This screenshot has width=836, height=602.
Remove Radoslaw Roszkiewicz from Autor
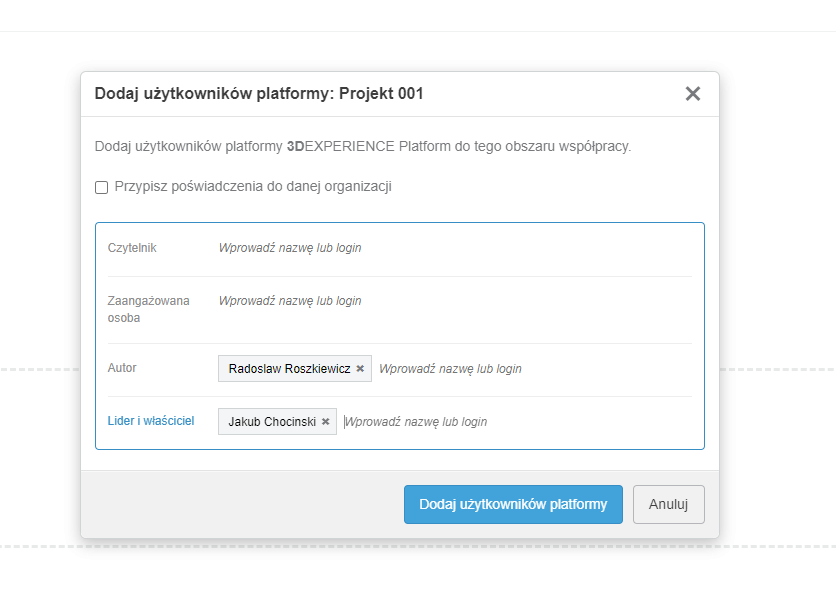[x=360, y=369]
